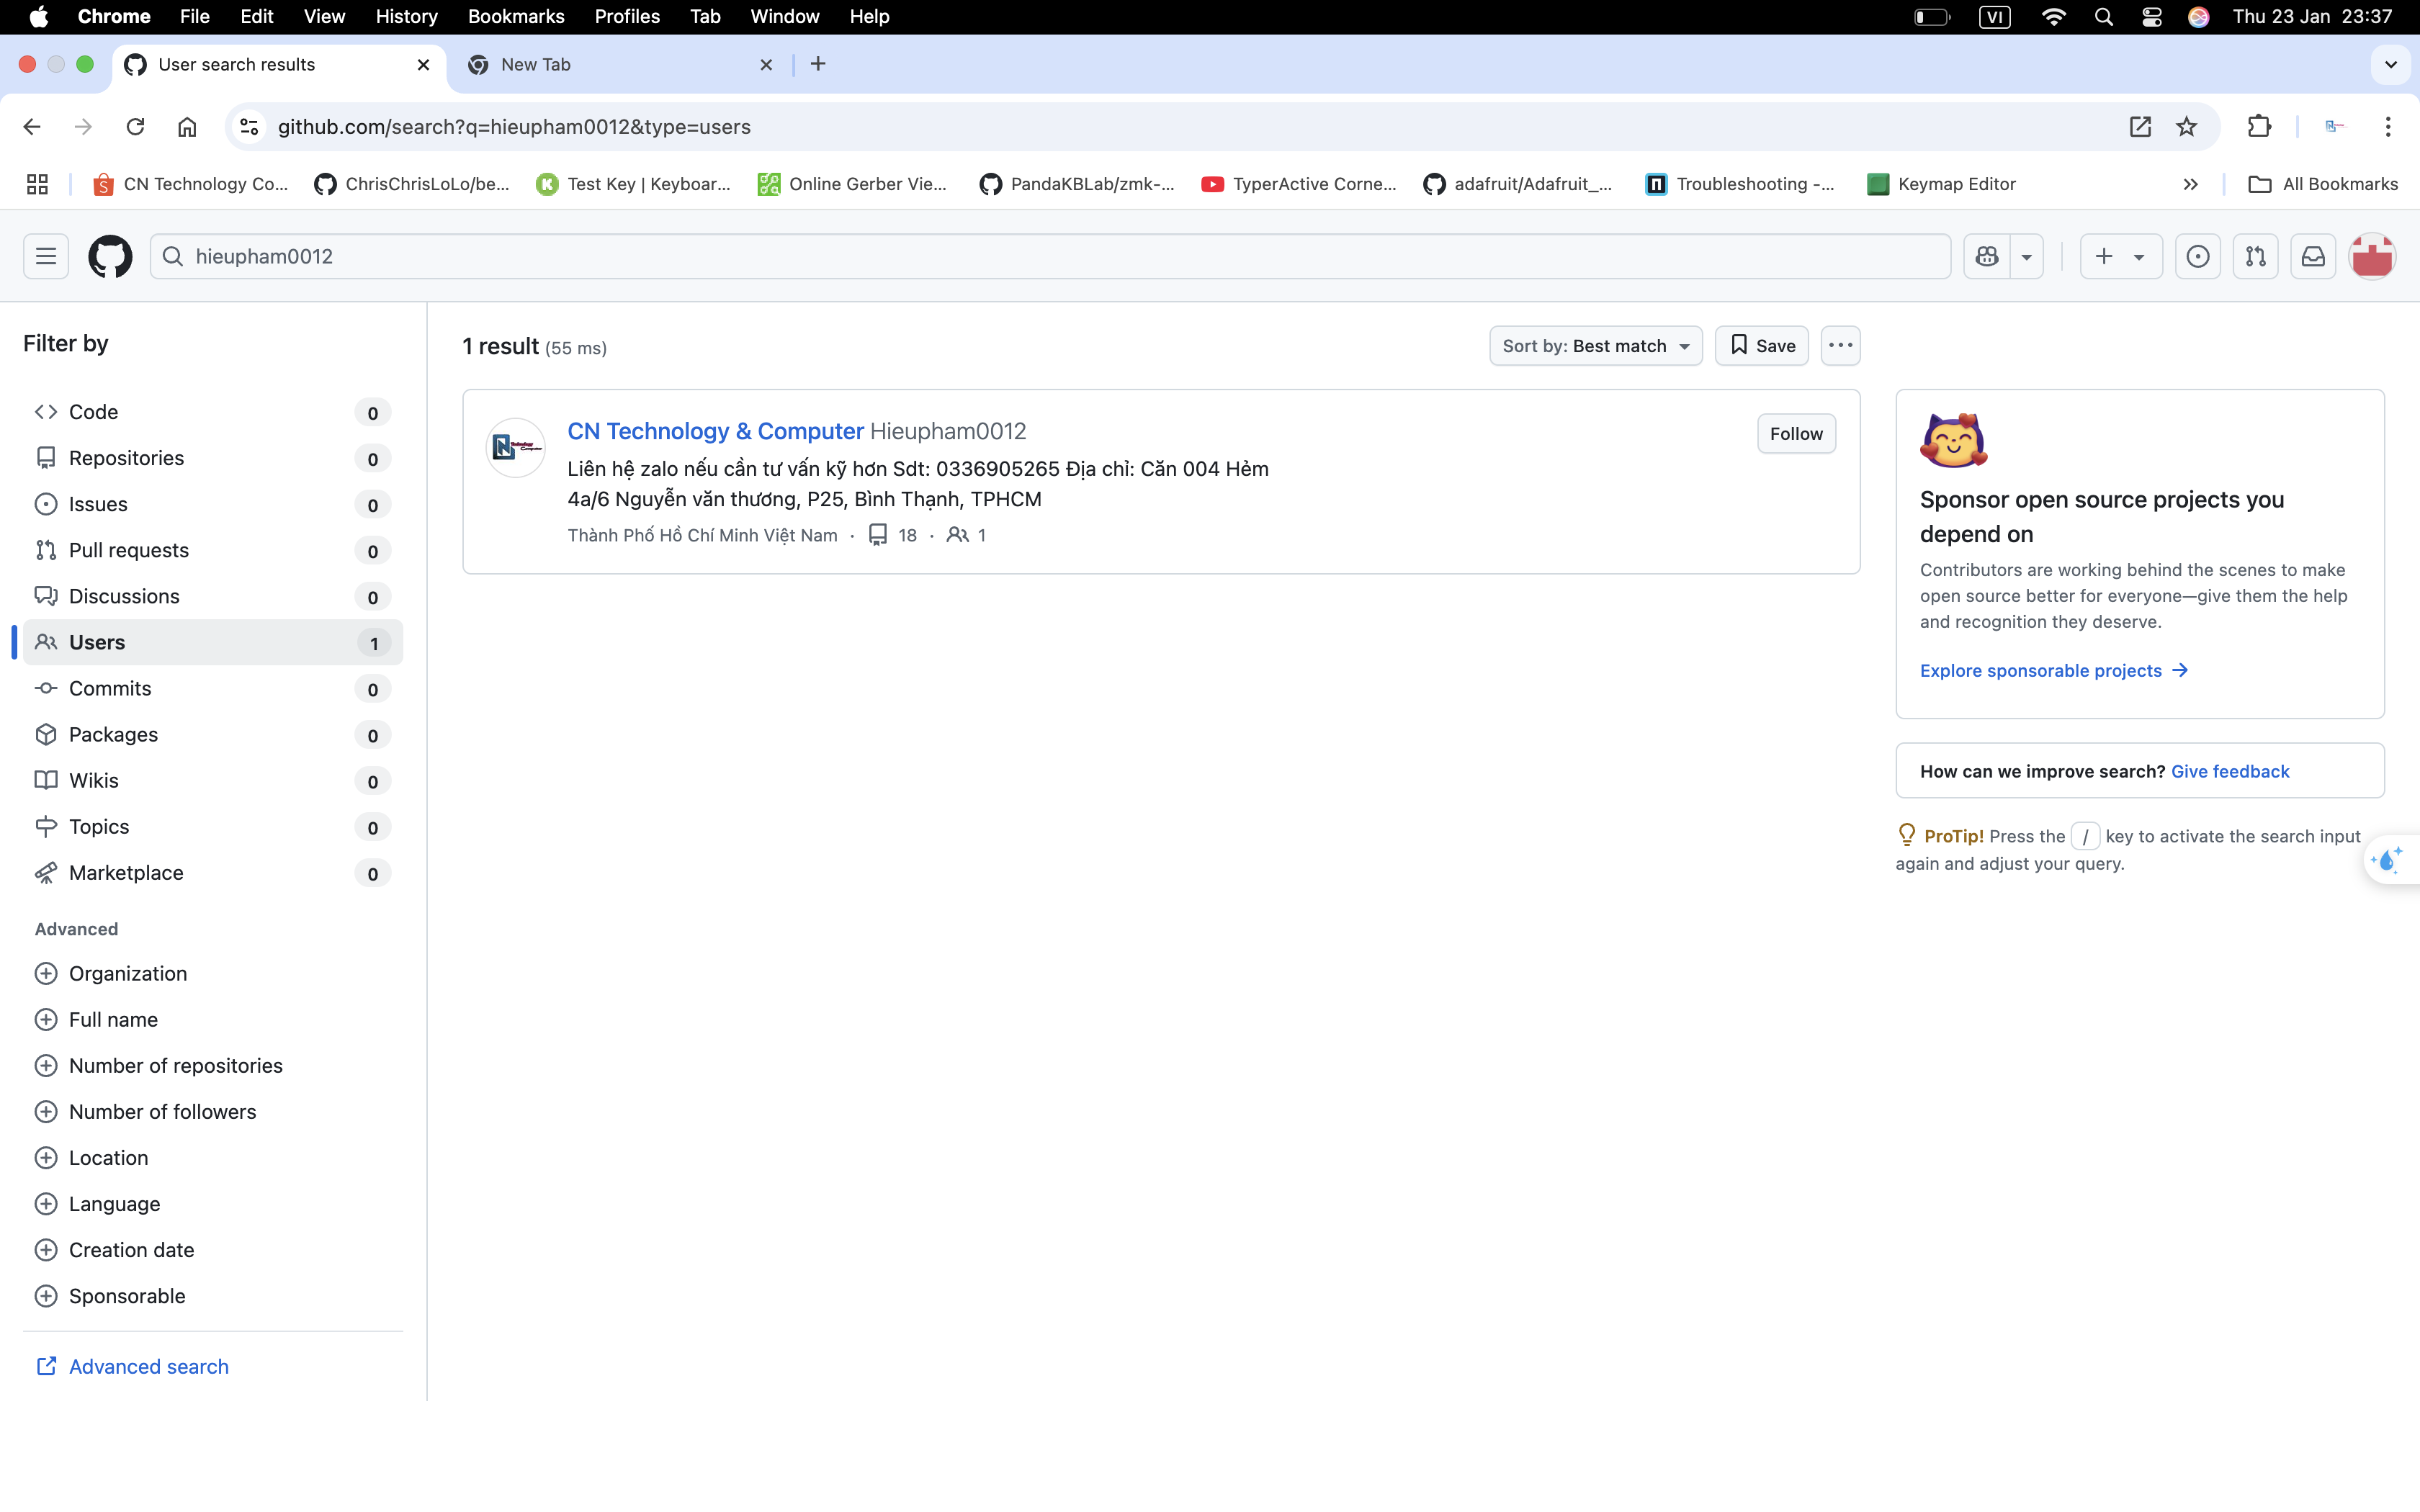Image resolution: width=2420 pixels, height=1512 pixels.
Task: Open the Issues icon in header
Action: (x=2198, y=256)
